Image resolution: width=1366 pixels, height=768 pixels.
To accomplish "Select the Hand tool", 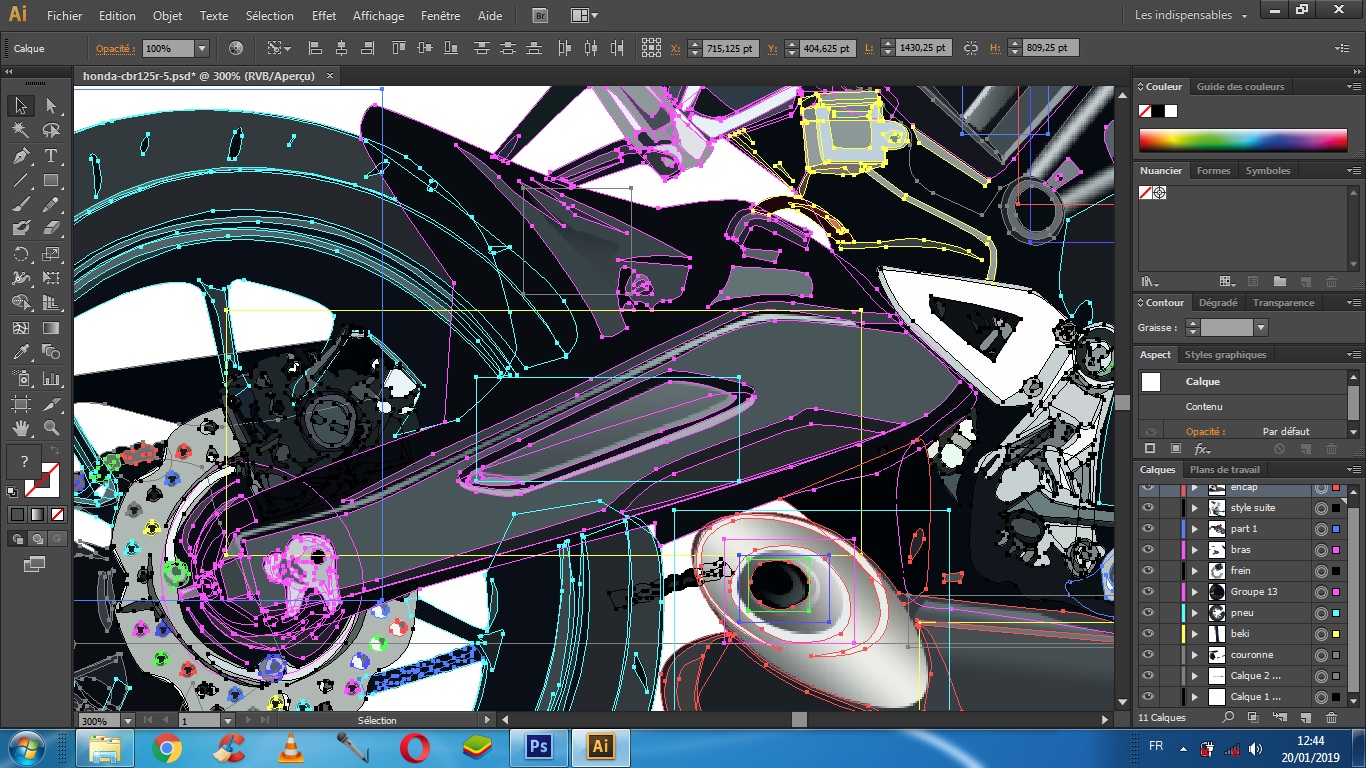I will pos(20,428).
